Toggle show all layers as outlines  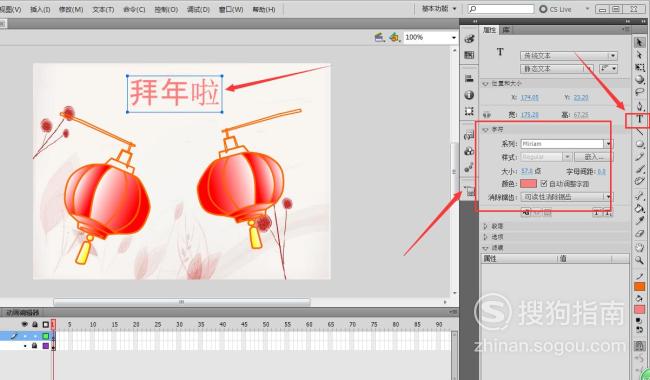coord(46,324)
